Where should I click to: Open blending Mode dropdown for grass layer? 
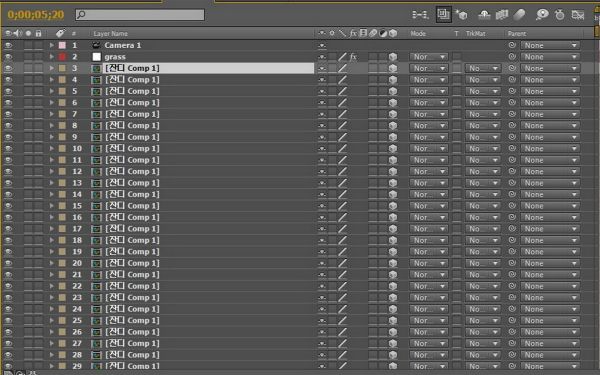(429, 57)
